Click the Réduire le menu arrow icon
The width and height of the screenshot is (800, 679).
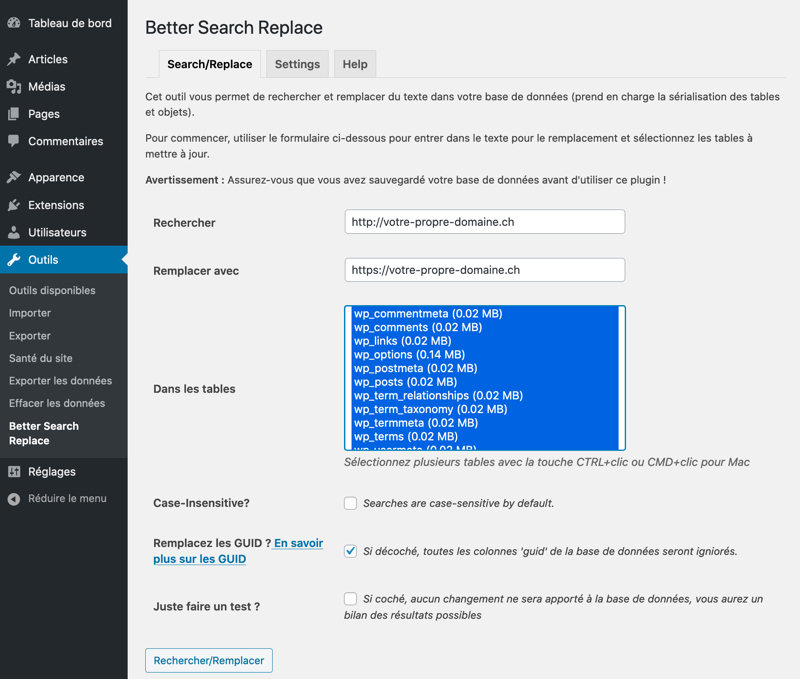pyautogui.click(x=14, y=499)
